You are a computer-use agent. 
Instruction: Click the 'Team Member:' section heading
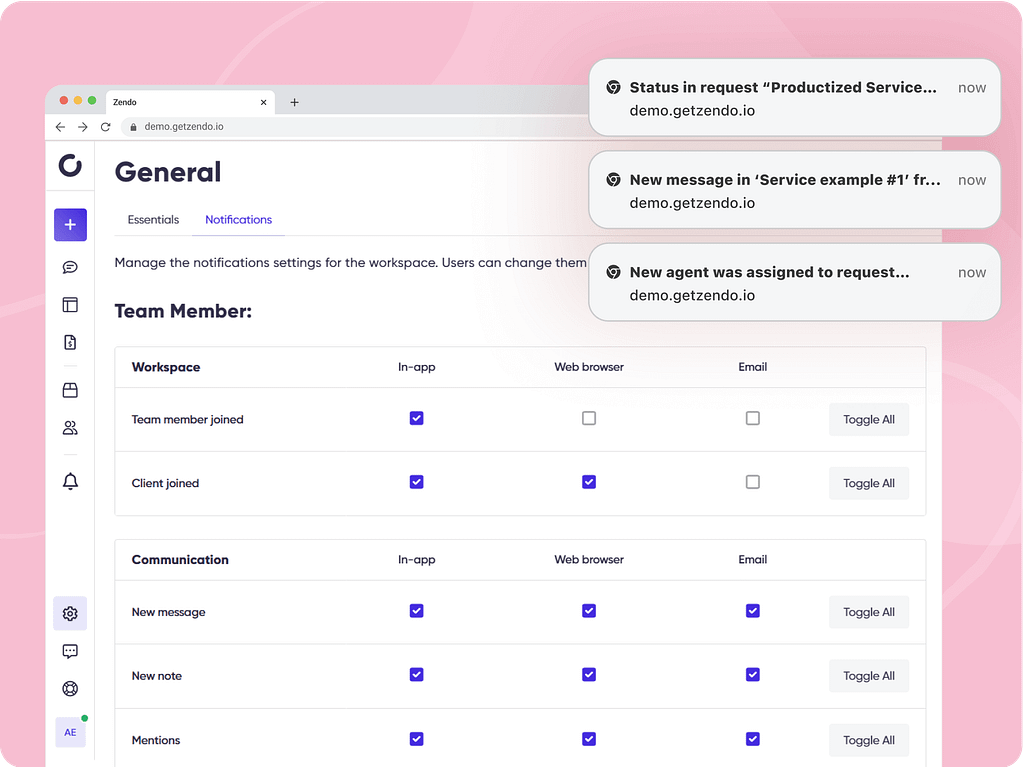(x=183, y=311)
